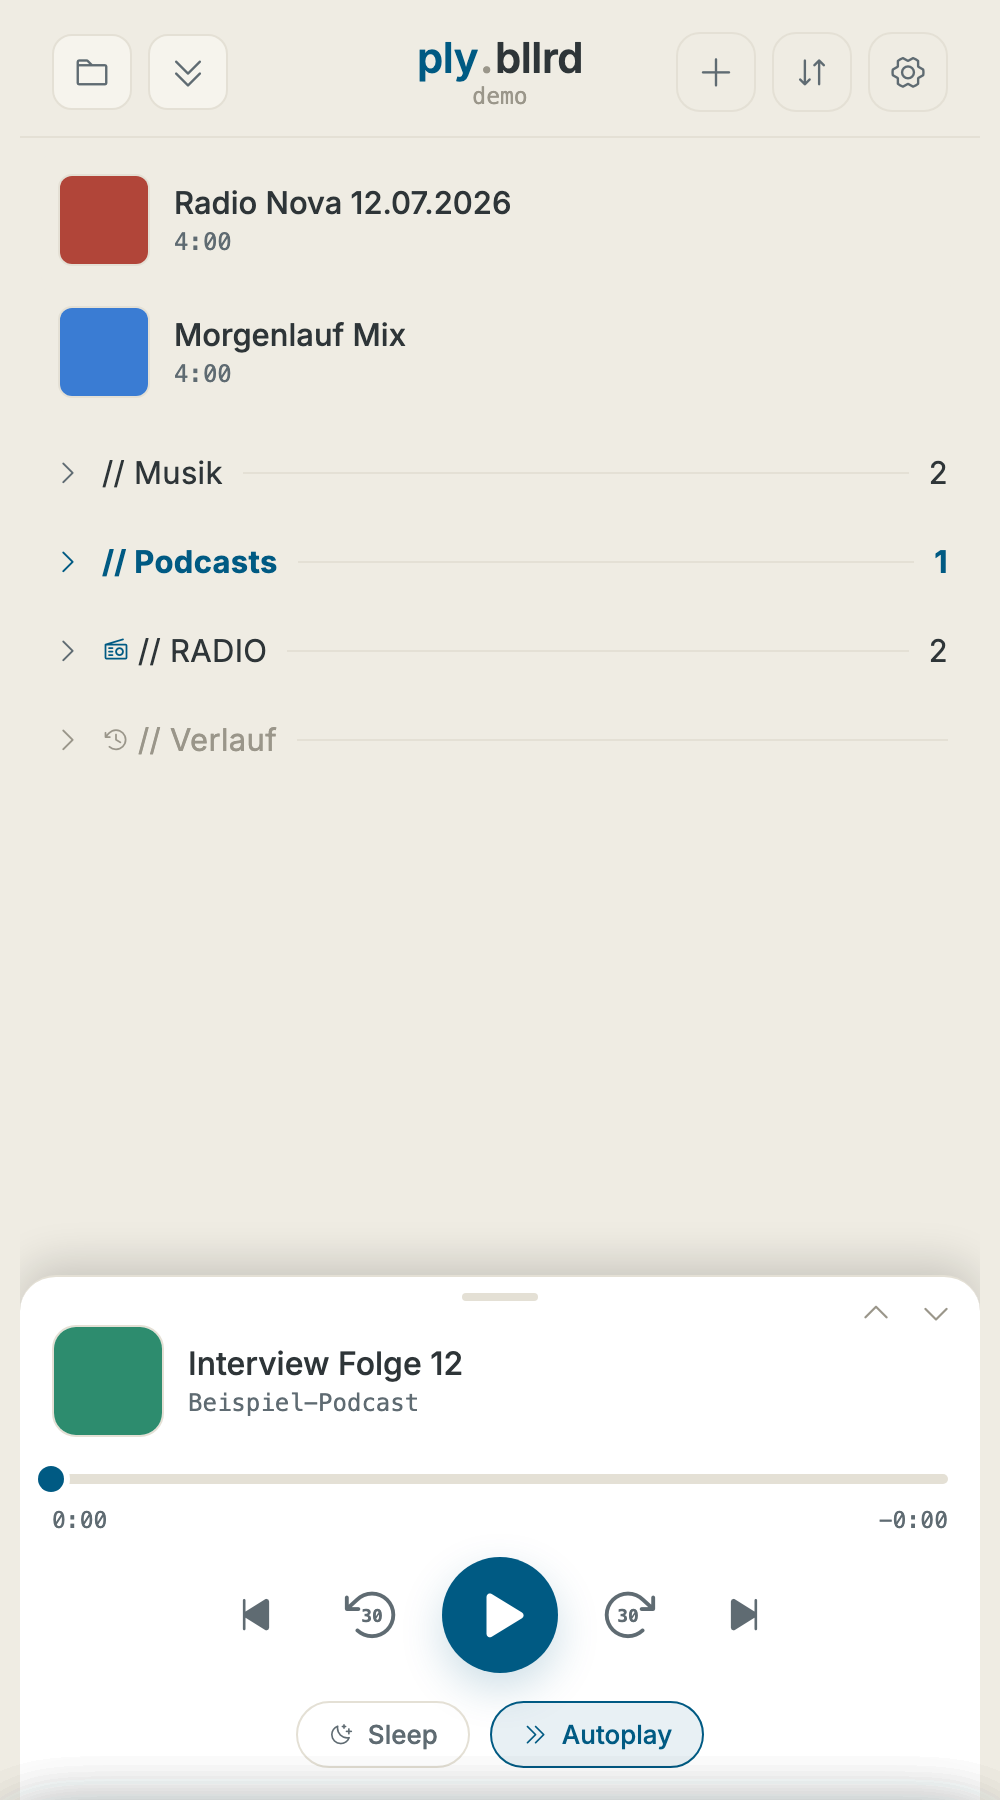Screen dimensions: 1000x1800
Task: Expand the // Podcasts group
Action: coord(500,562)
